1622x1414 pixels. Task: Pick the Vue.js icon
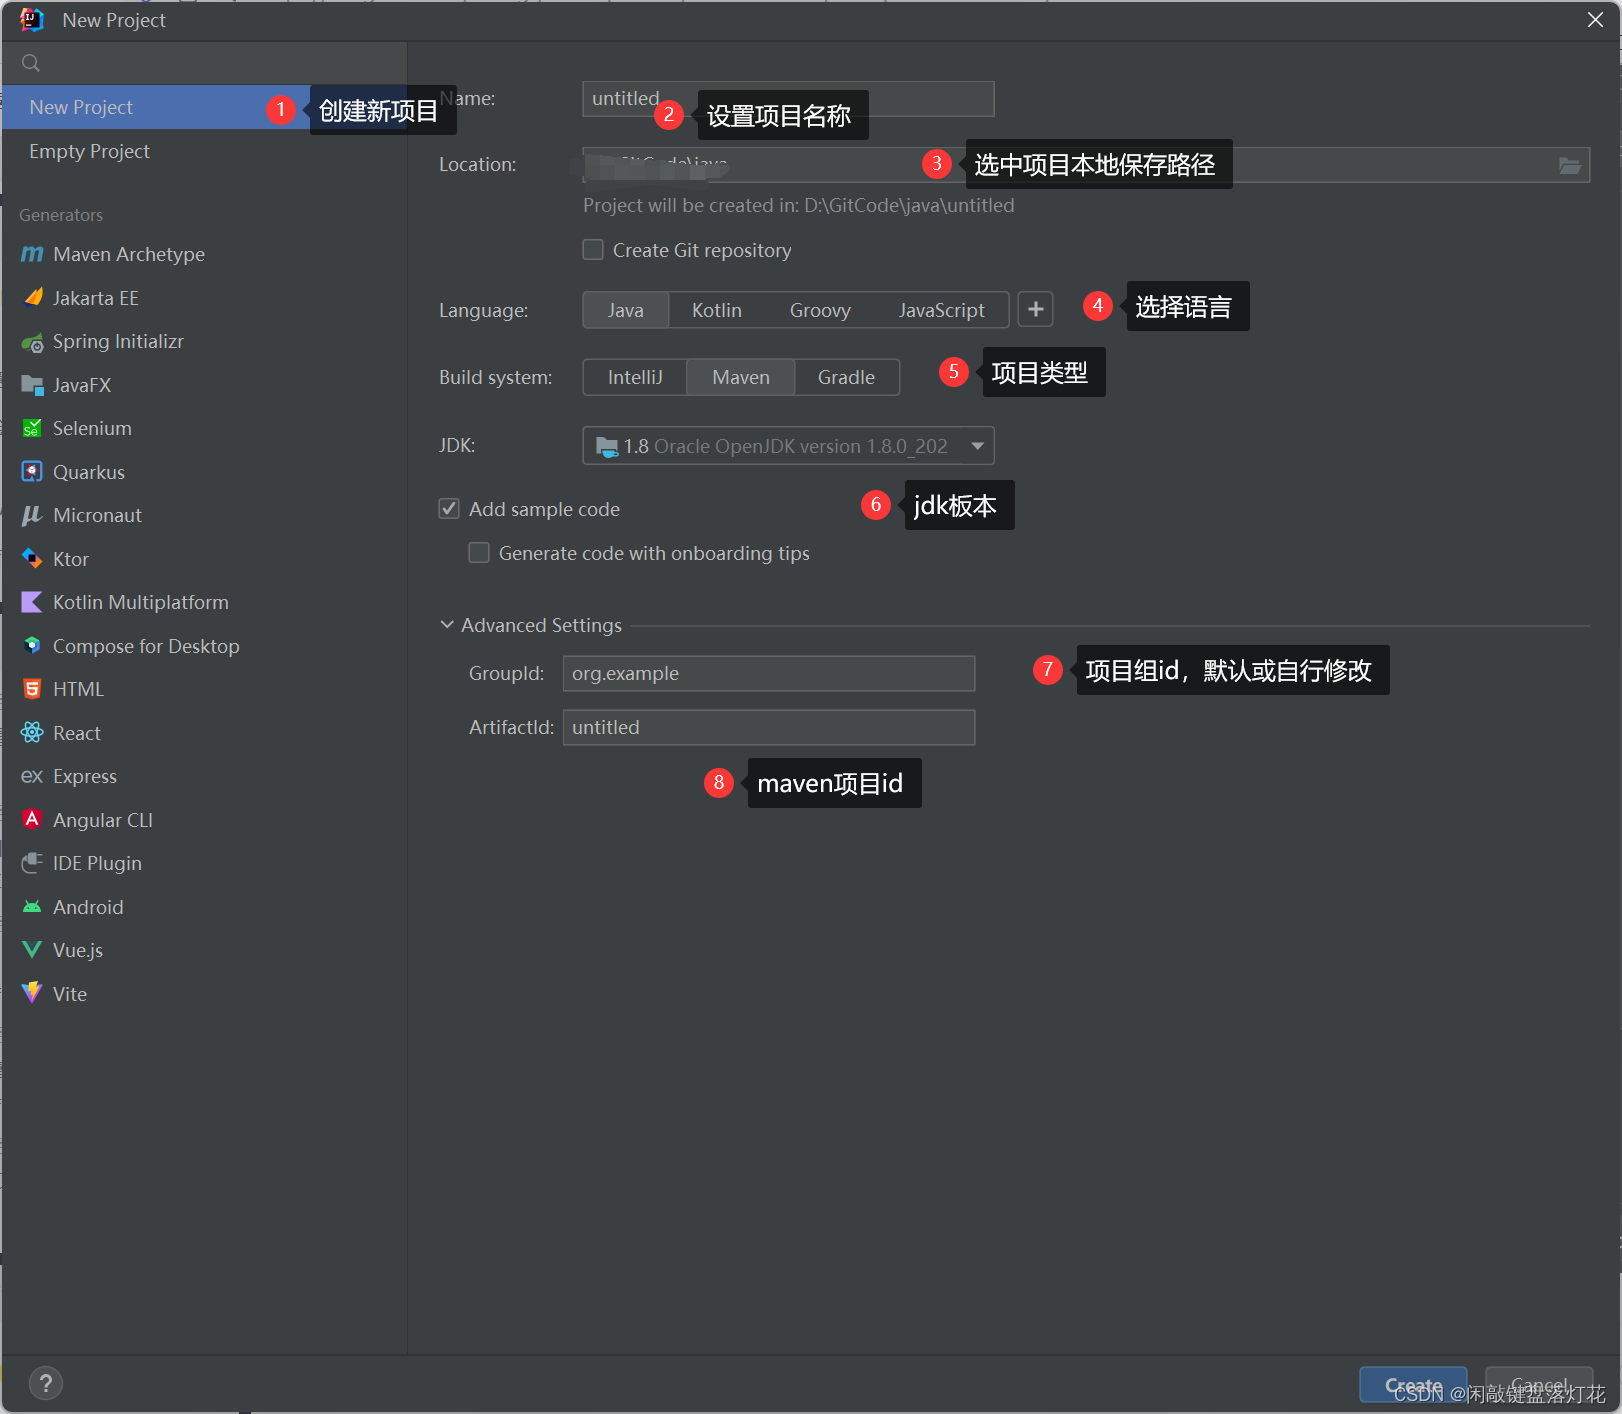[32, 950]
